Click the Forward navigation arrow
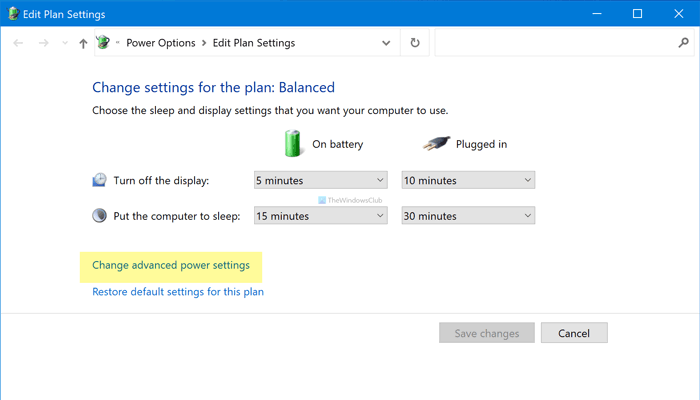 pos(44,44)
